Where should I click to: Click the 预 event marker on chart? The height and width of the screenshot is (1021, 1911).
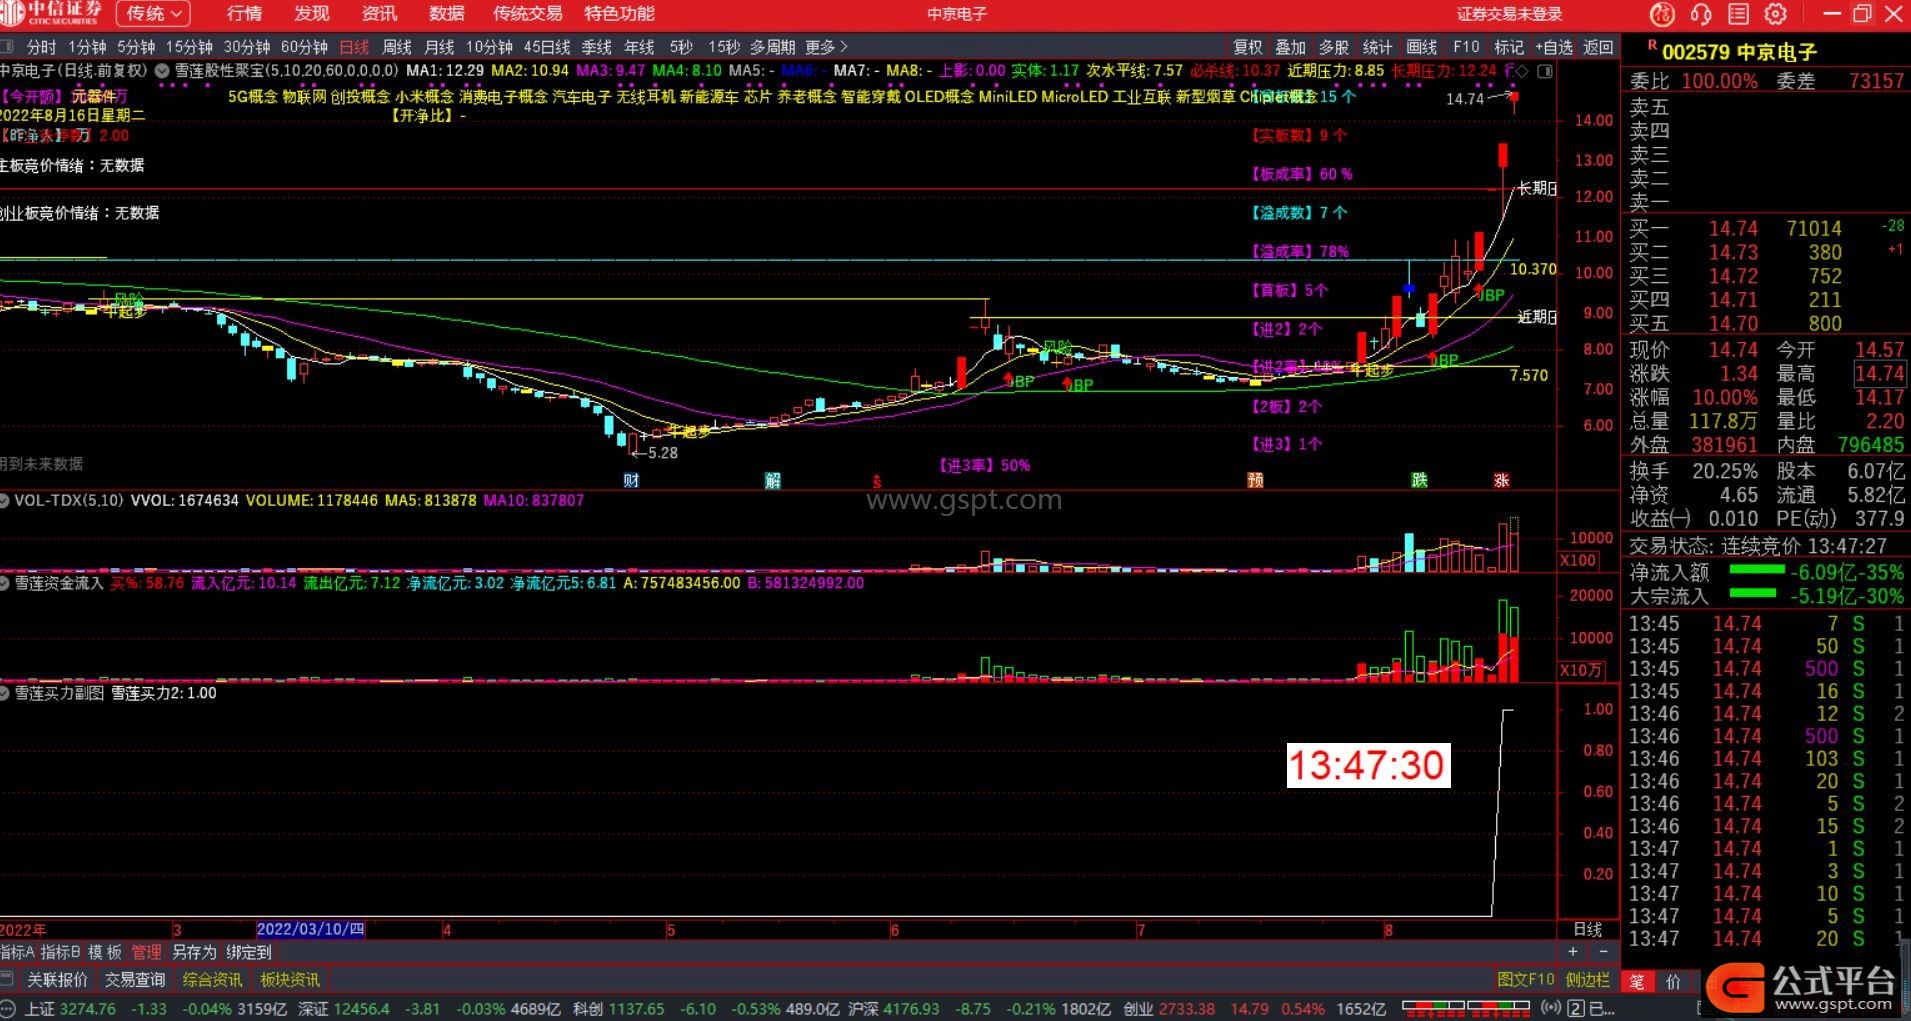(x=1256, y=480)
